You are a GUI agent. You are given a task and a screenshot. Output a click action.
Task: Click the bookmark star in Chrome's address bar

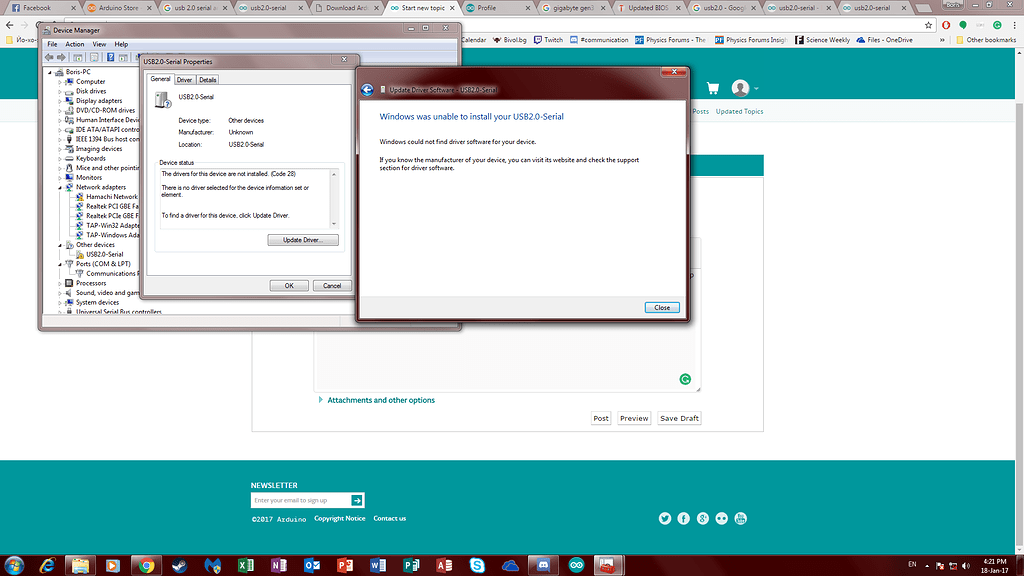(x=927, y=24)
